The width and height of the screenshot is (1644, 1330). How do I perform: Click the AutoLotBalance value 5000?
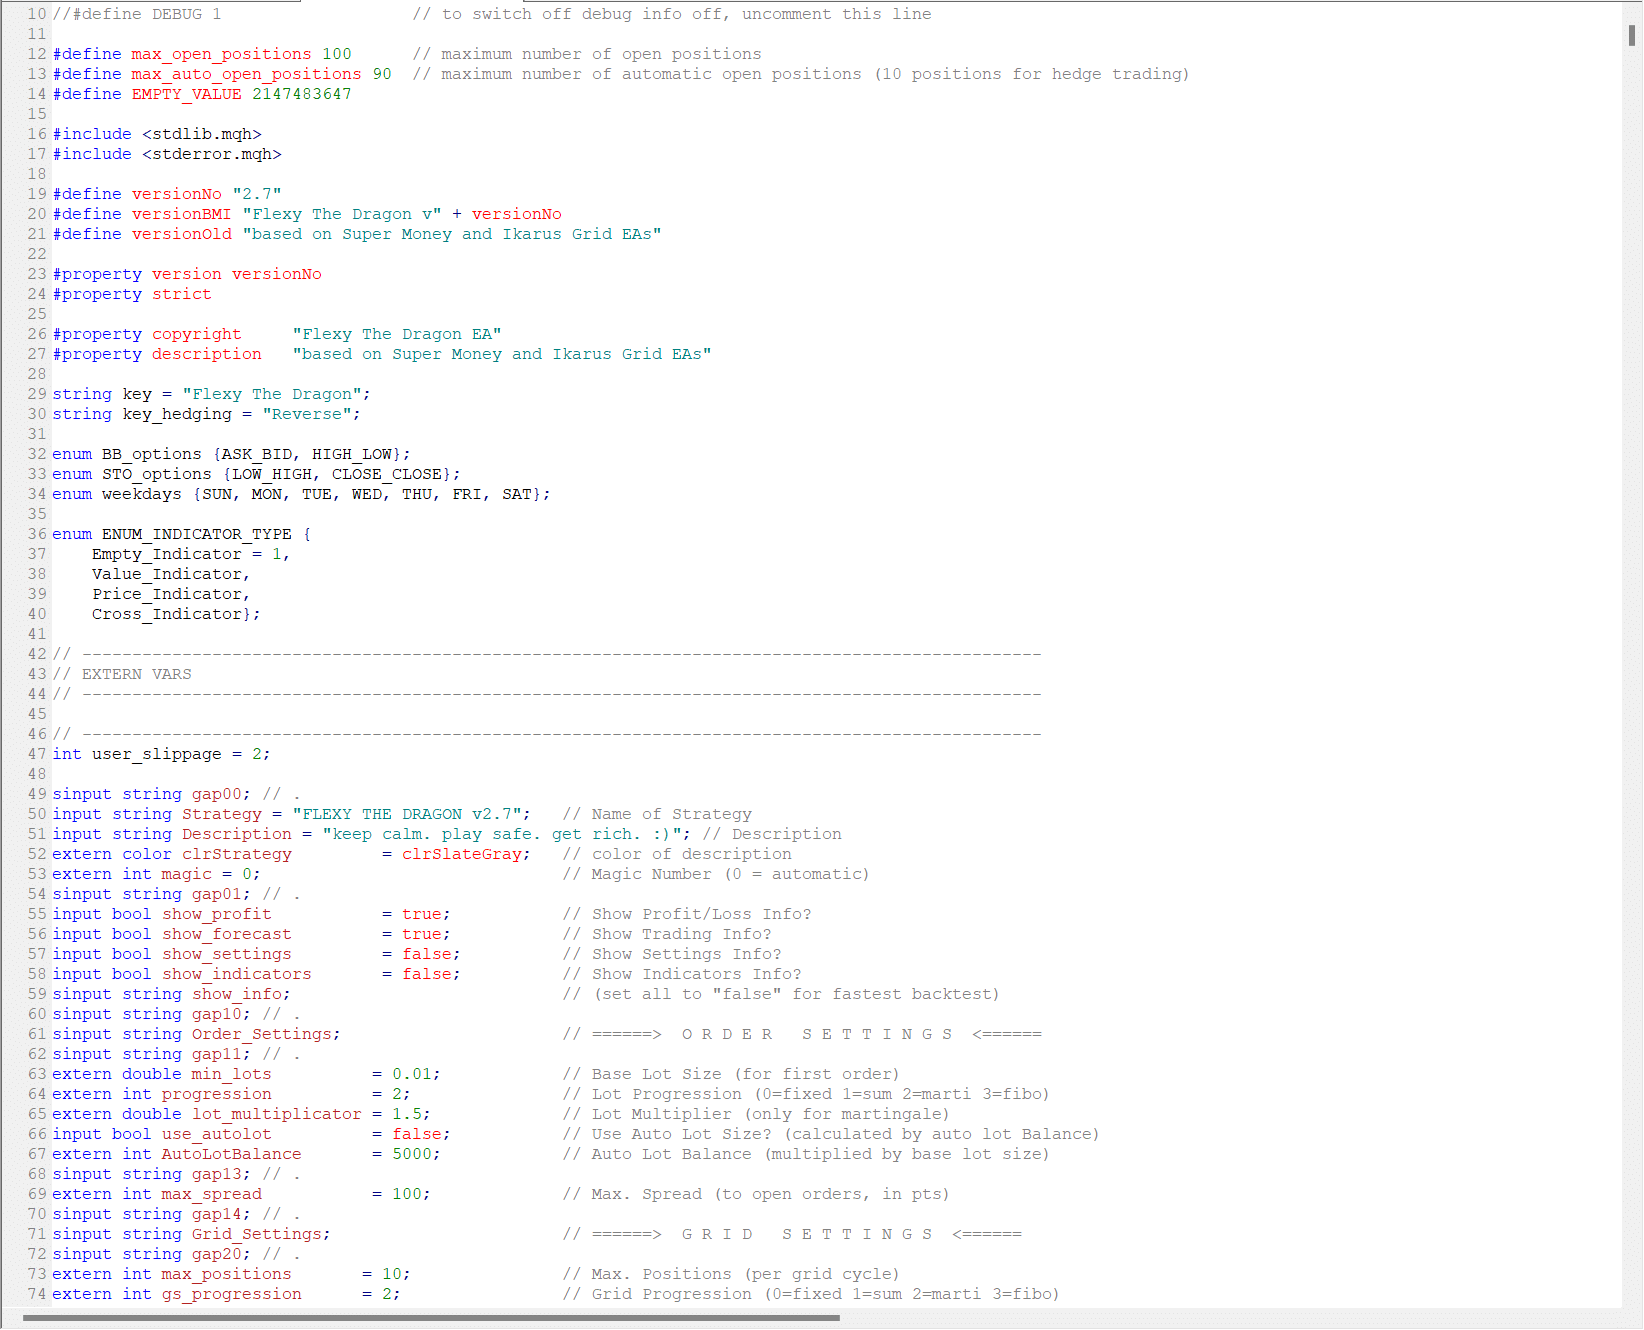click(411, 1154)
